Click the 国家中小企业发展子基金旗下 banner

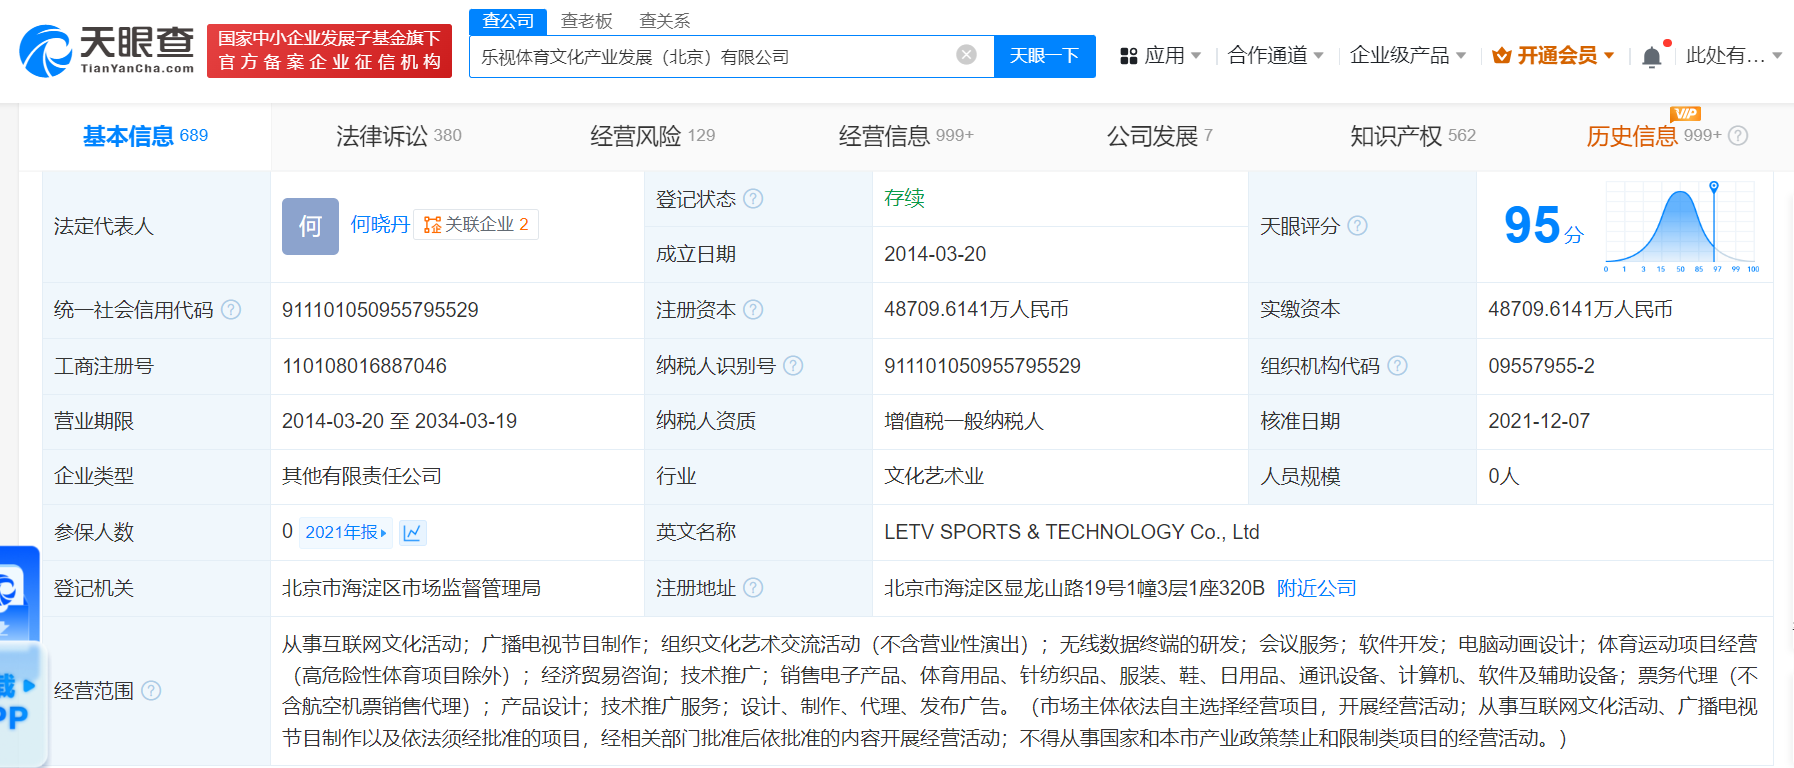pos(329,50)
